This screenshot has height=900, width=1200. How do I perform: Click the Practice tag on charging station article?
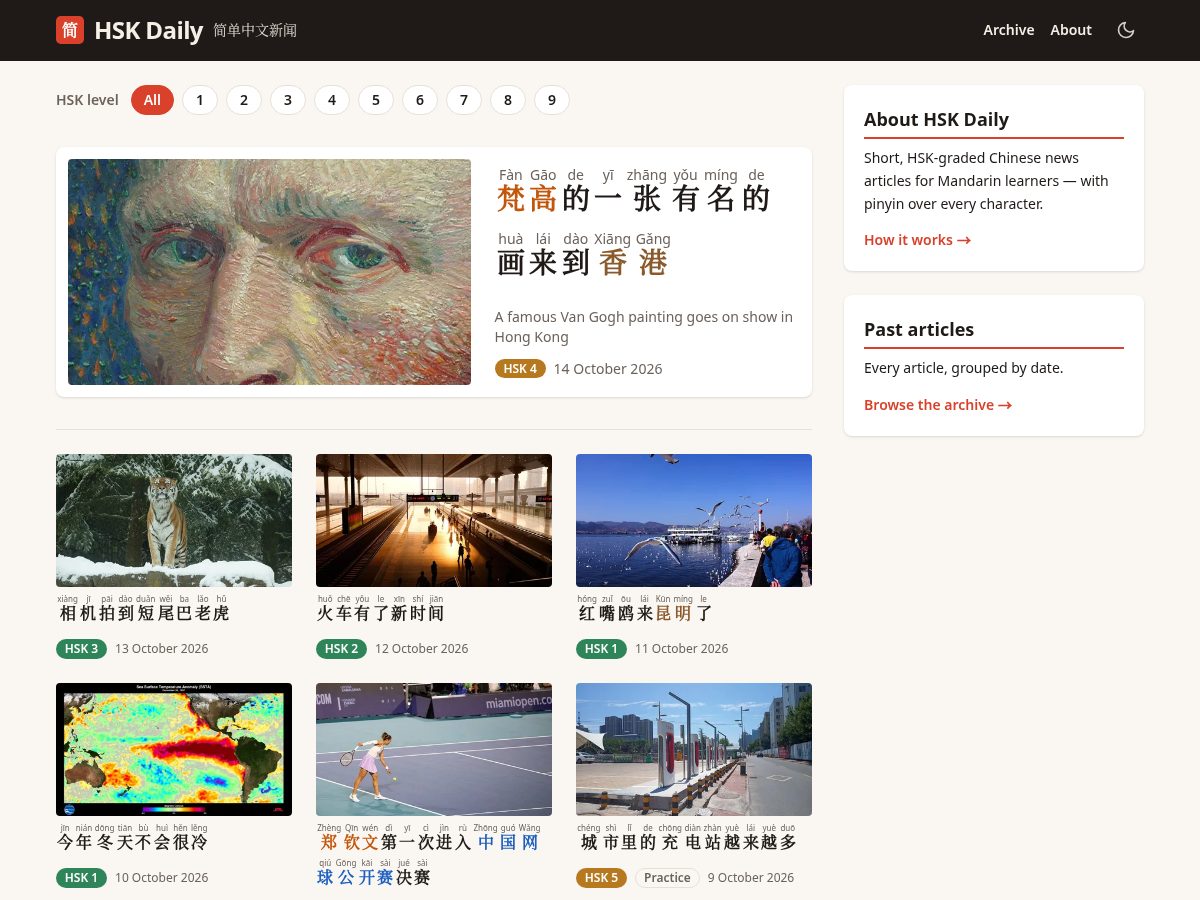coord(667,878)
